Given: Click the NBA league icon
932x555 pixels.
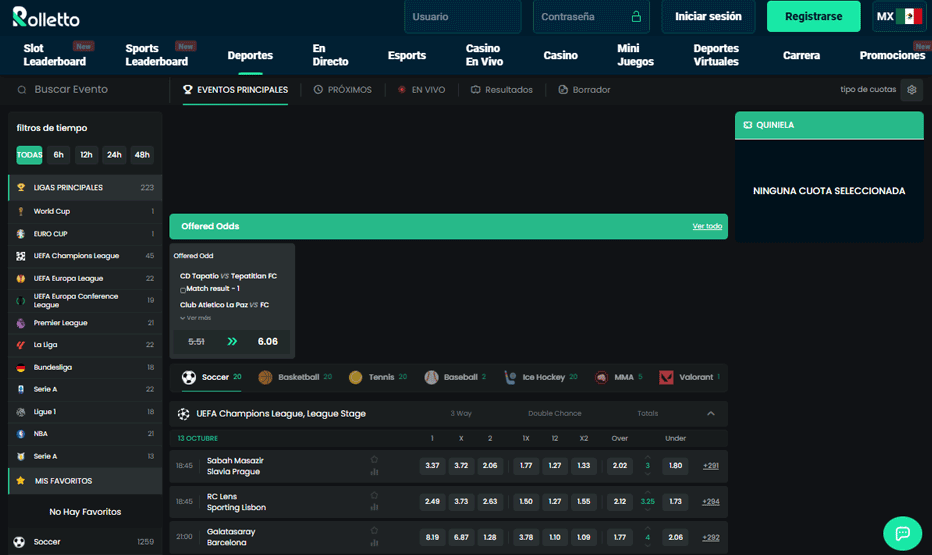Looking at the screenshot, I should click(x=21, y=434).
